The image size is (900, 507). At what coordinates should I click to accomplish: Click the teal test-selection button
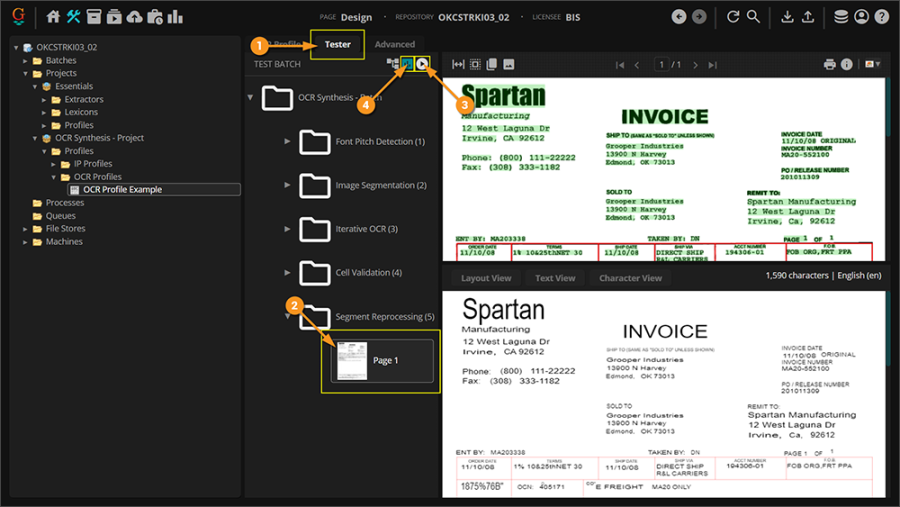[407, 64]
